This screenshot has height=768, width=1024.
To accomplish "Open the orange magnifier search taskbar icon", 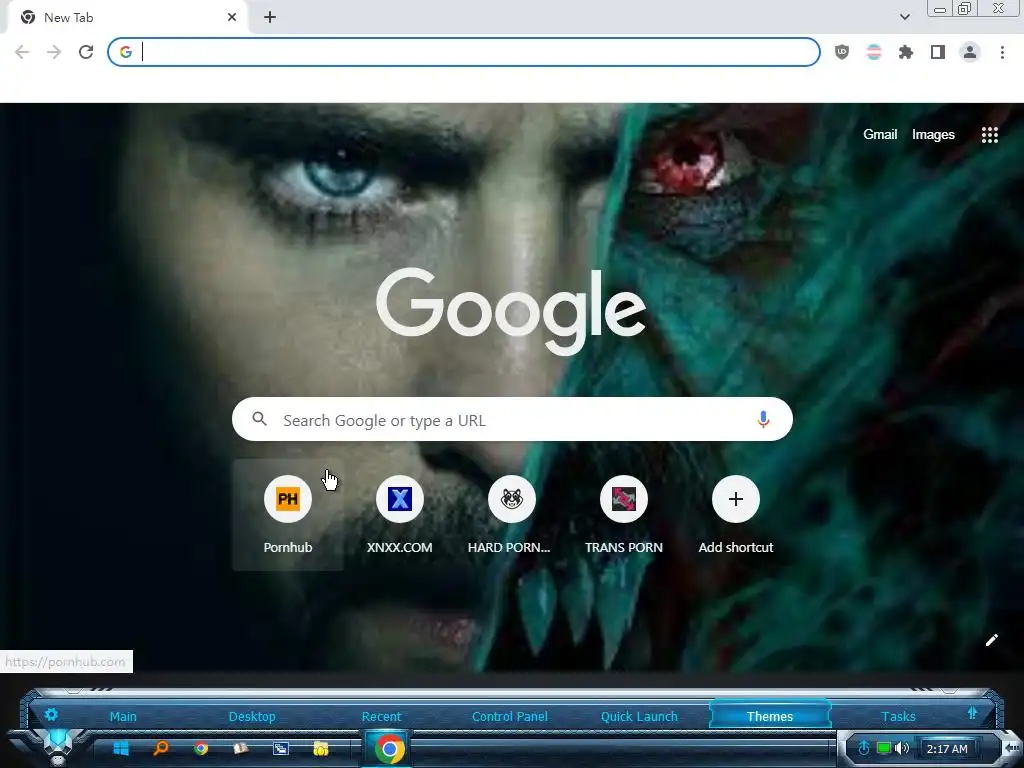I will [x=161, y=748].
